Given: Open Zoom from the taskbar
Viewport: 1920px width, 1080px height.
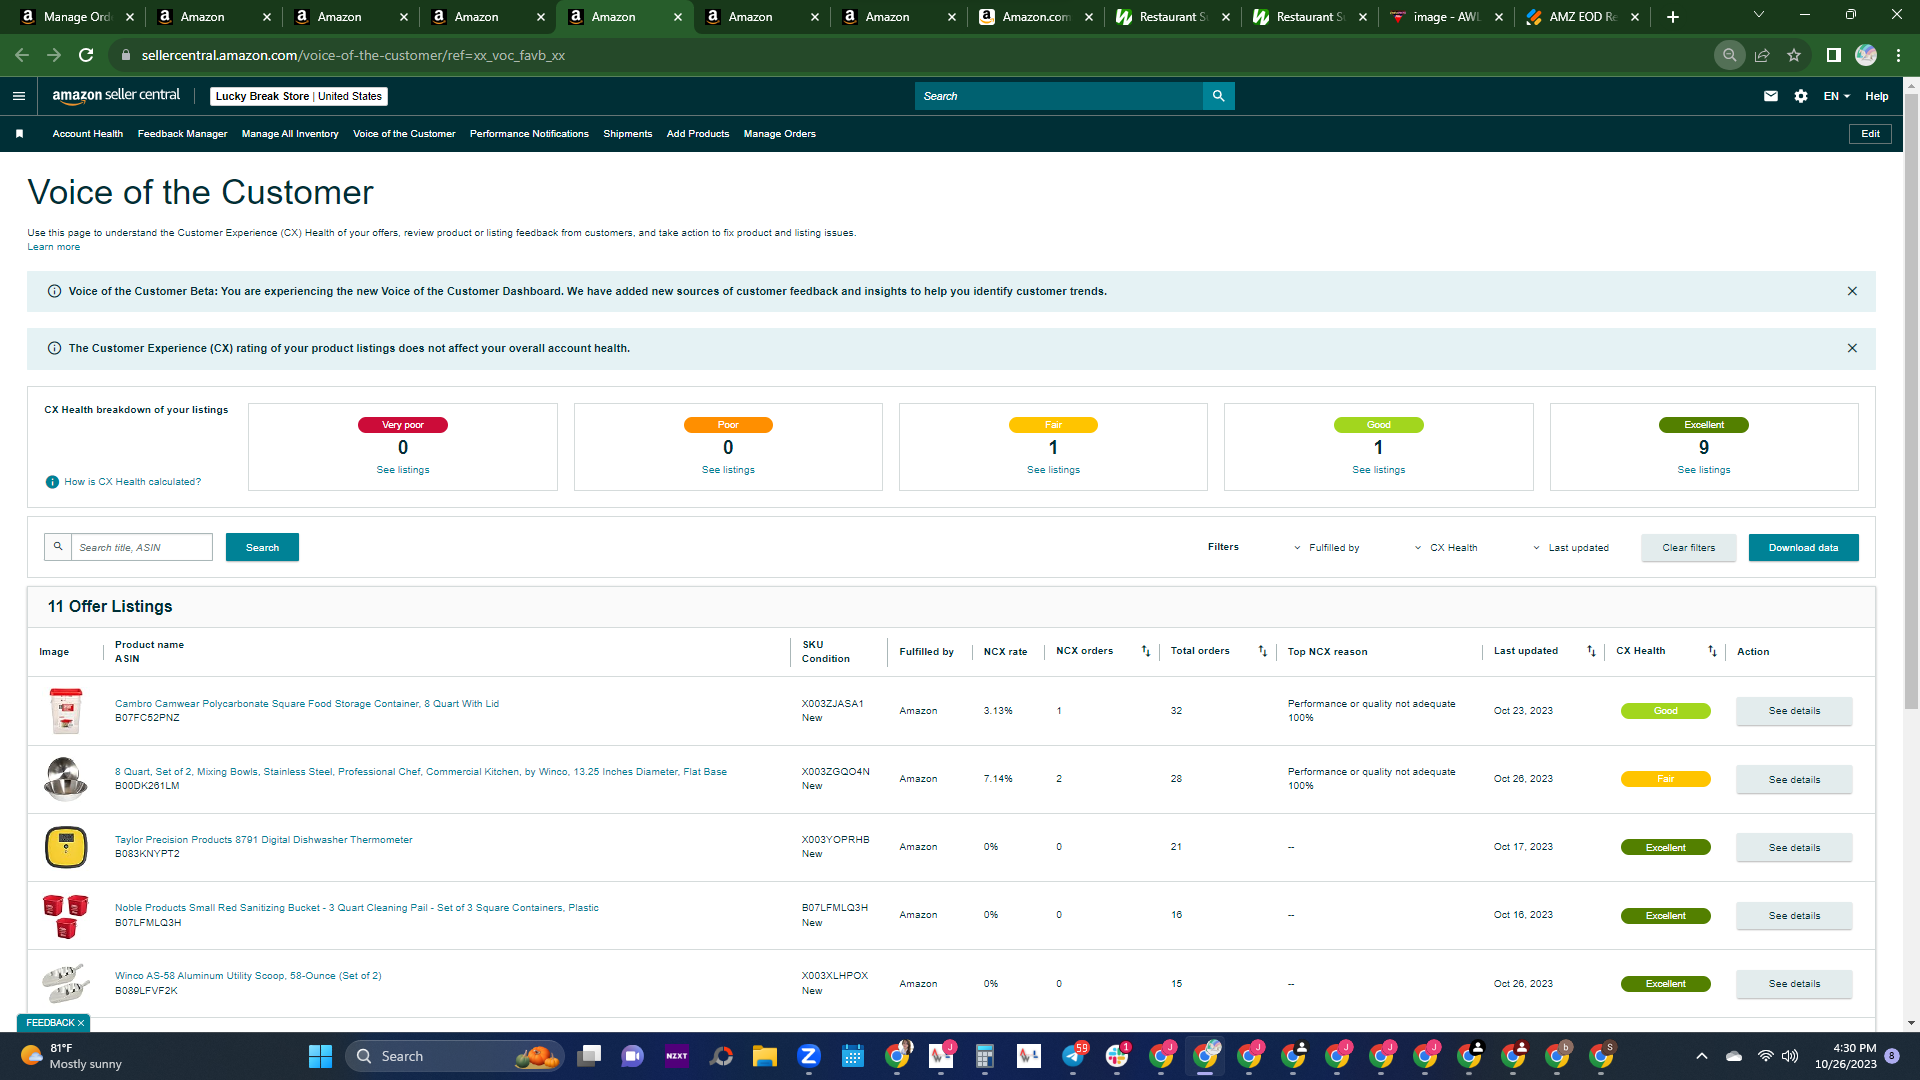Looking at the screenshot, I should click(809, 1056).
